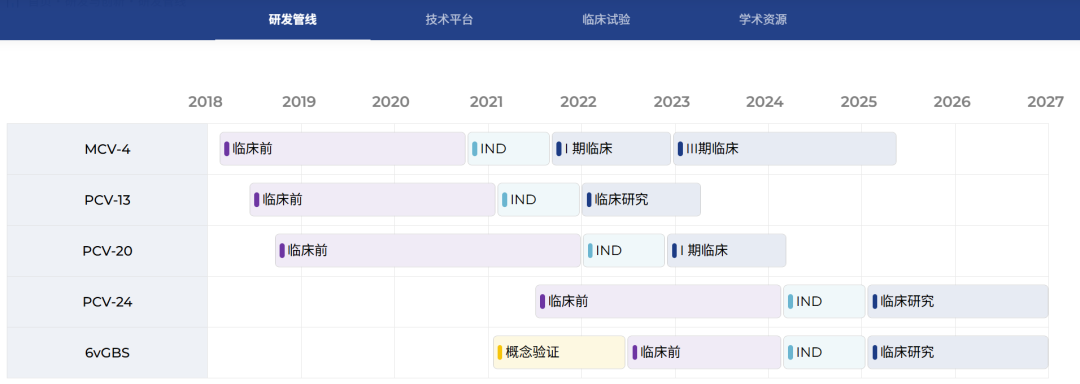Click the PCV-13 row label
The height and width of the screenshot is (384, 1080).
pyautogui.click(x=107, y=200)
